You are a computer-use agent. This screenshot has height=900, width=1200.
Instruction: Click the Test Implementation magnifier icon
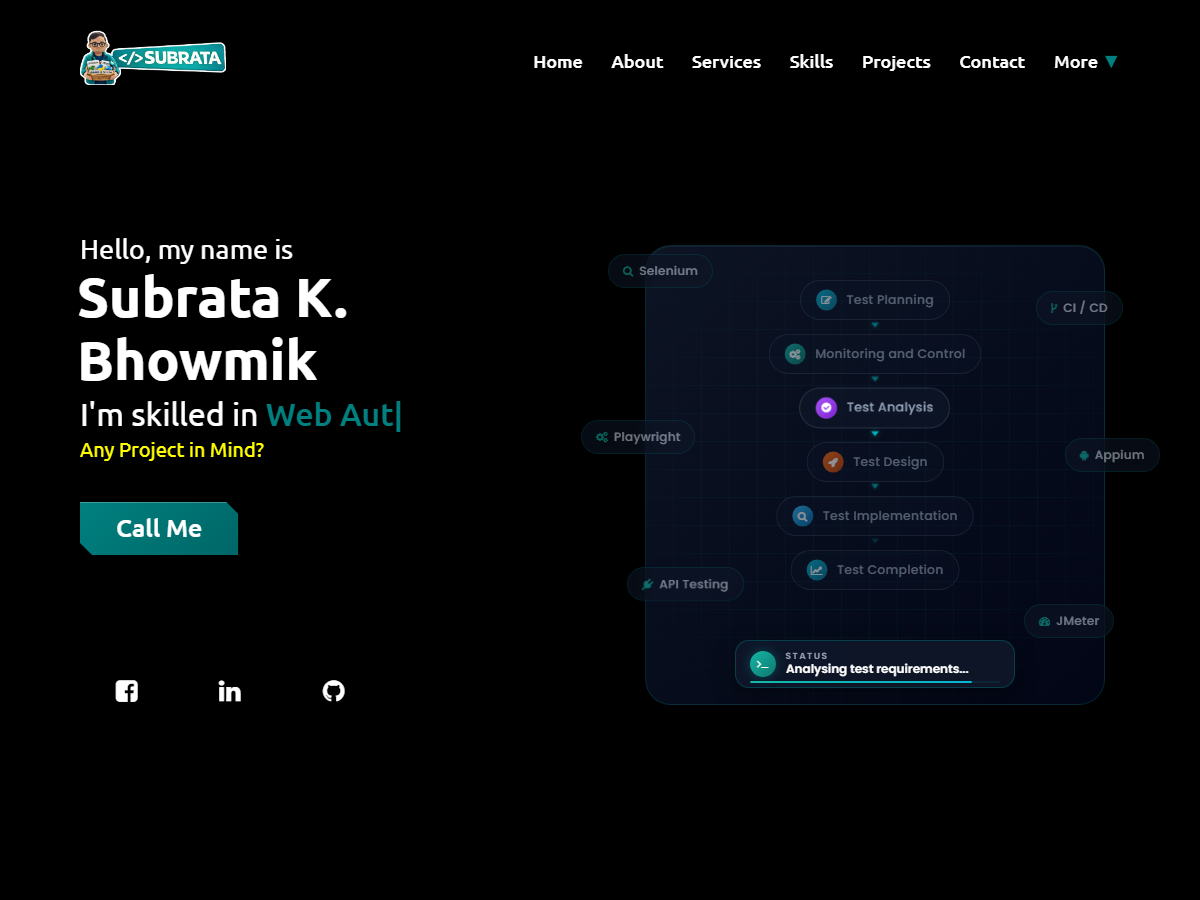[802, 516]
